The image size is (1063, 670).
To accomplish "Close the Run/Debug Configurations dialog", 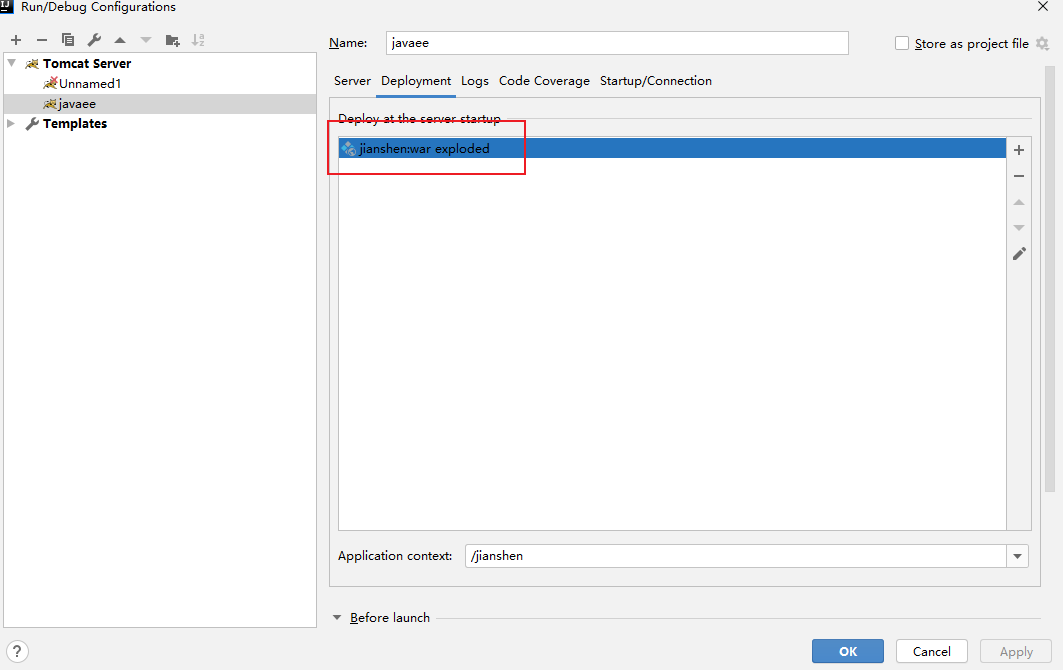I will pos(1043,7).
